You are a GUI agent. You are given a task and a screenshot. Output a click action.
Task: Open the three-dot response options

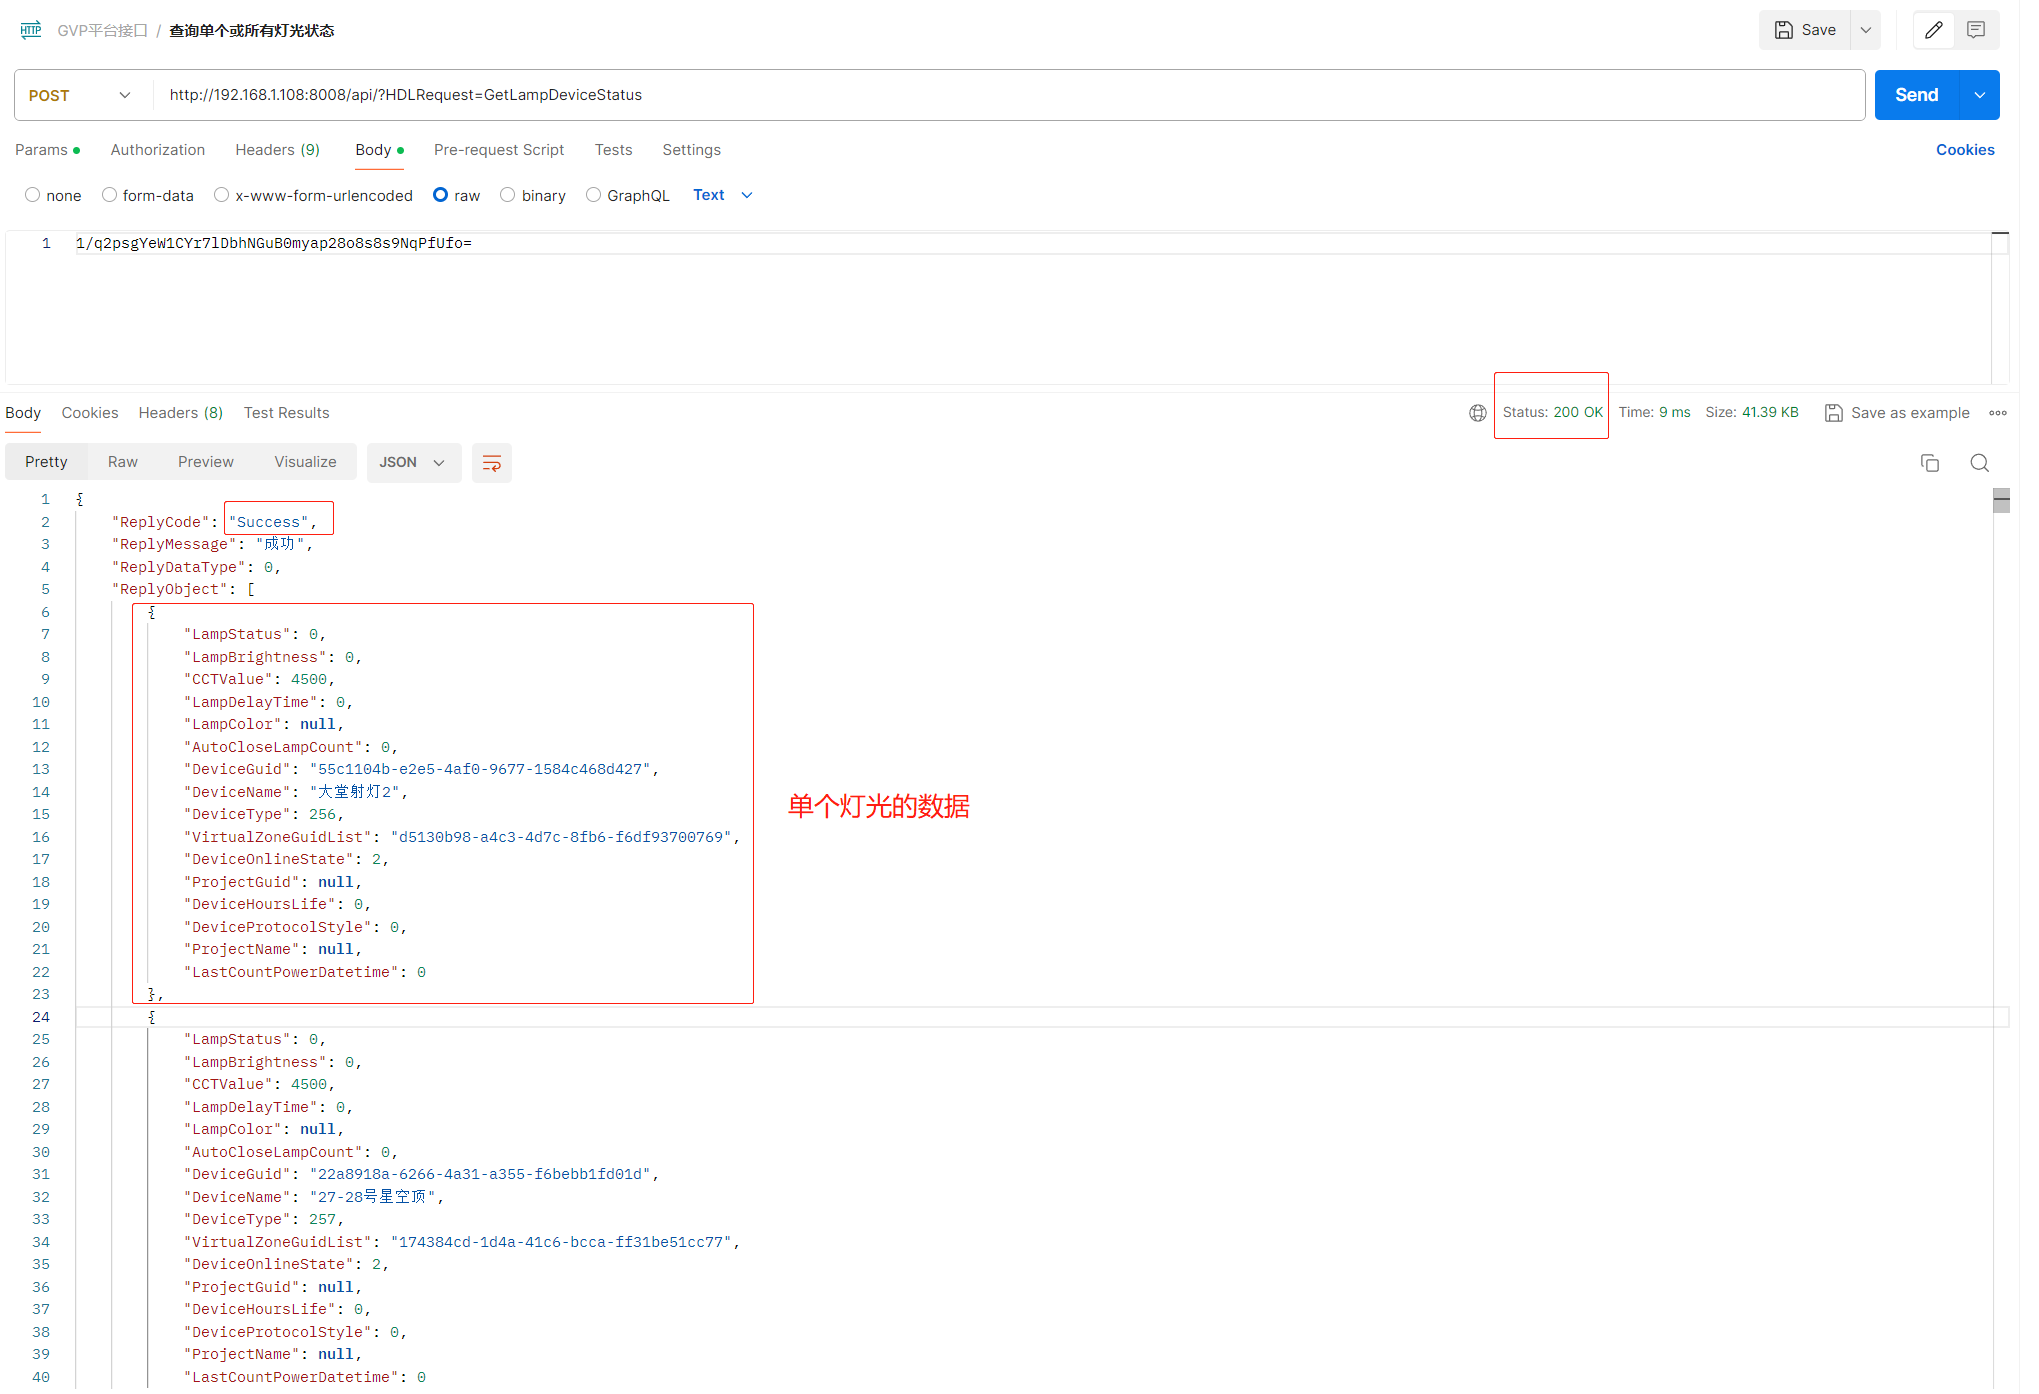pyautogui.click(x=1998, y=413)
